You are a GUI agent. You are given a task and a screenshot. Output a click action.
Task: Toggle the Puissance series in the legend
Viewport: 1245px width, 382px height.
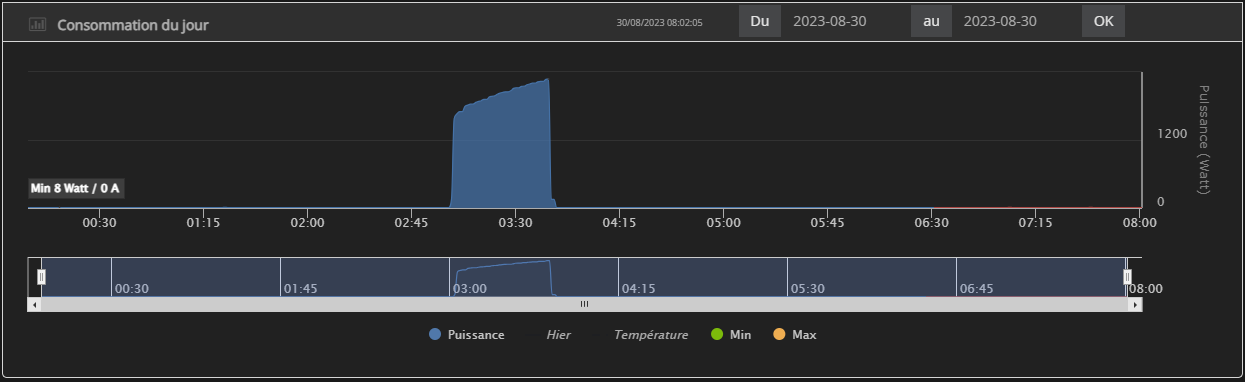(x=466, y=335)
